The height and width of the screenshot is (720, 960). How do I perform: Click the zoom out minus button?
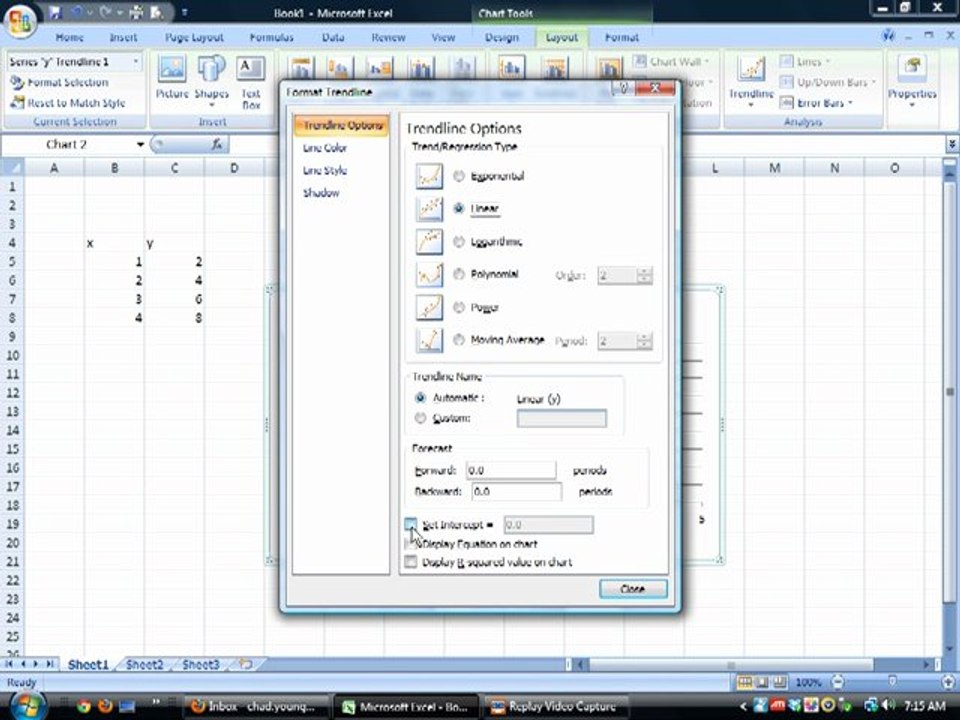[838, 682]
